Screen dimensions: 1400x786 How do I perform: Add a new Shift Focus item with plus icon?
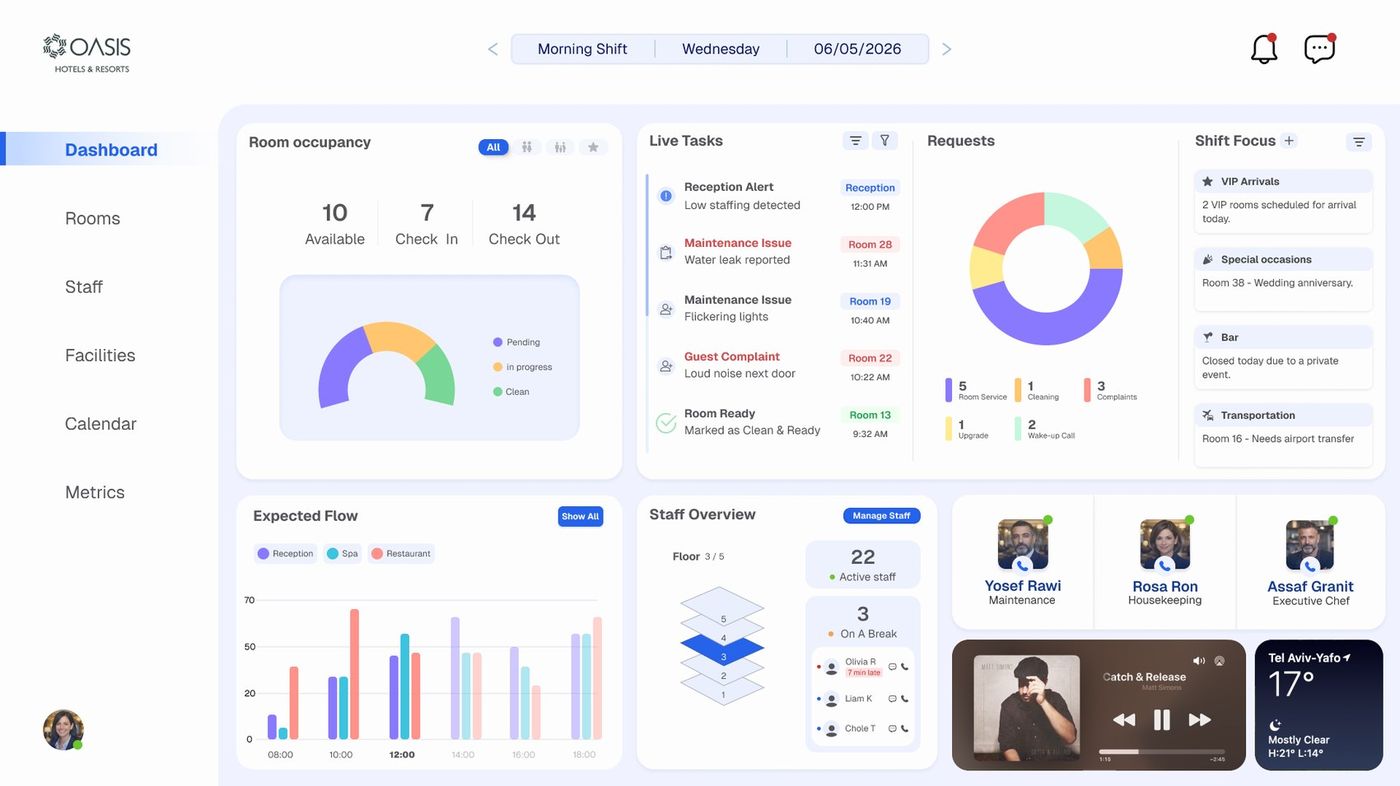[x=1289, y=141]
